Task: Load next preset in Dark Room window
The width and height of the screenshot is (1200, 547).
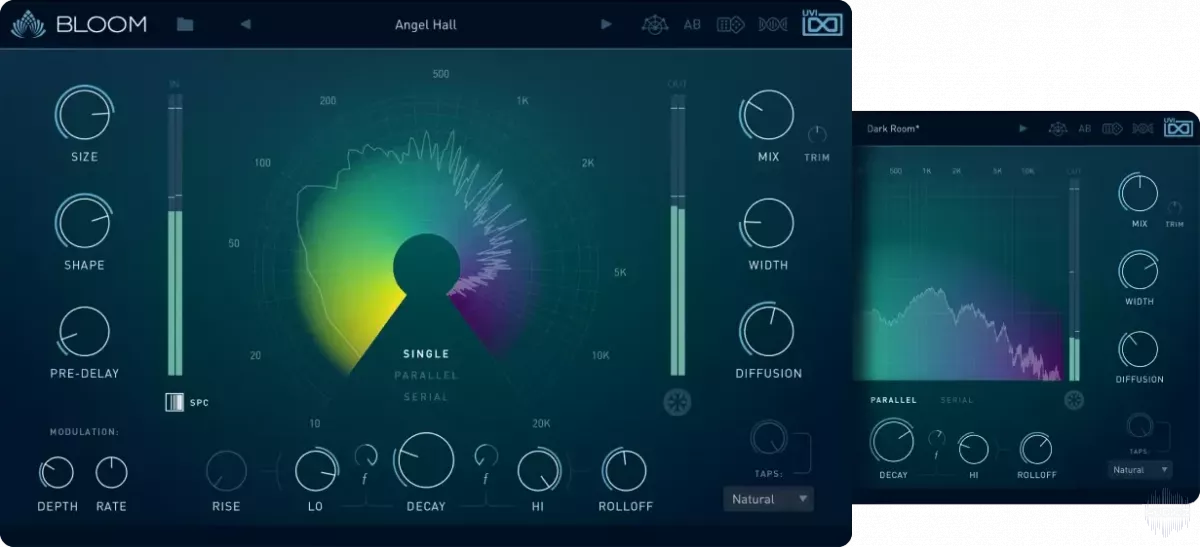Action: click(x=1023, y=128)
